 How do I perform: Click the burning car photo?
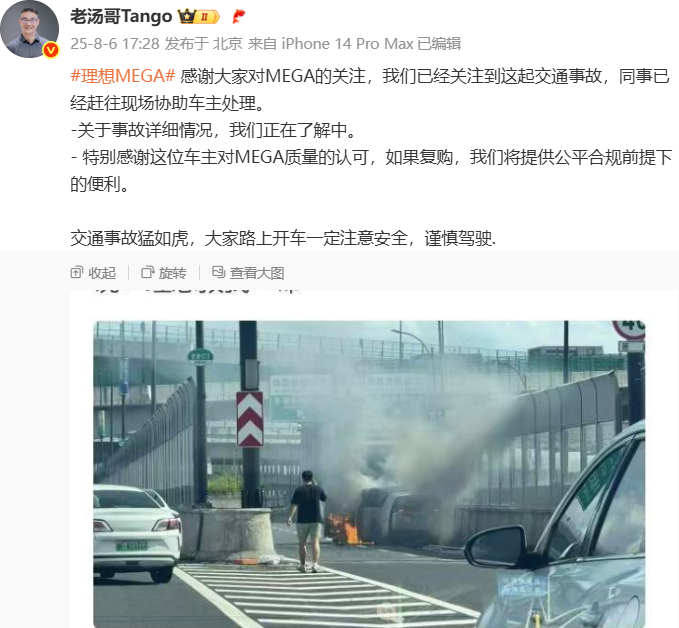point(369,474)
